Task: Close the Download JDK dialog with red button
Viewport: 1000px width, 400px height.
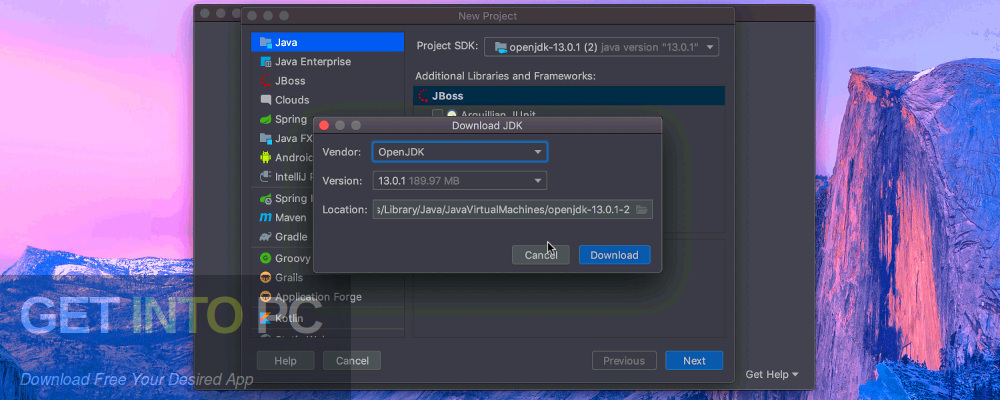Action: [x=324, y=126]
